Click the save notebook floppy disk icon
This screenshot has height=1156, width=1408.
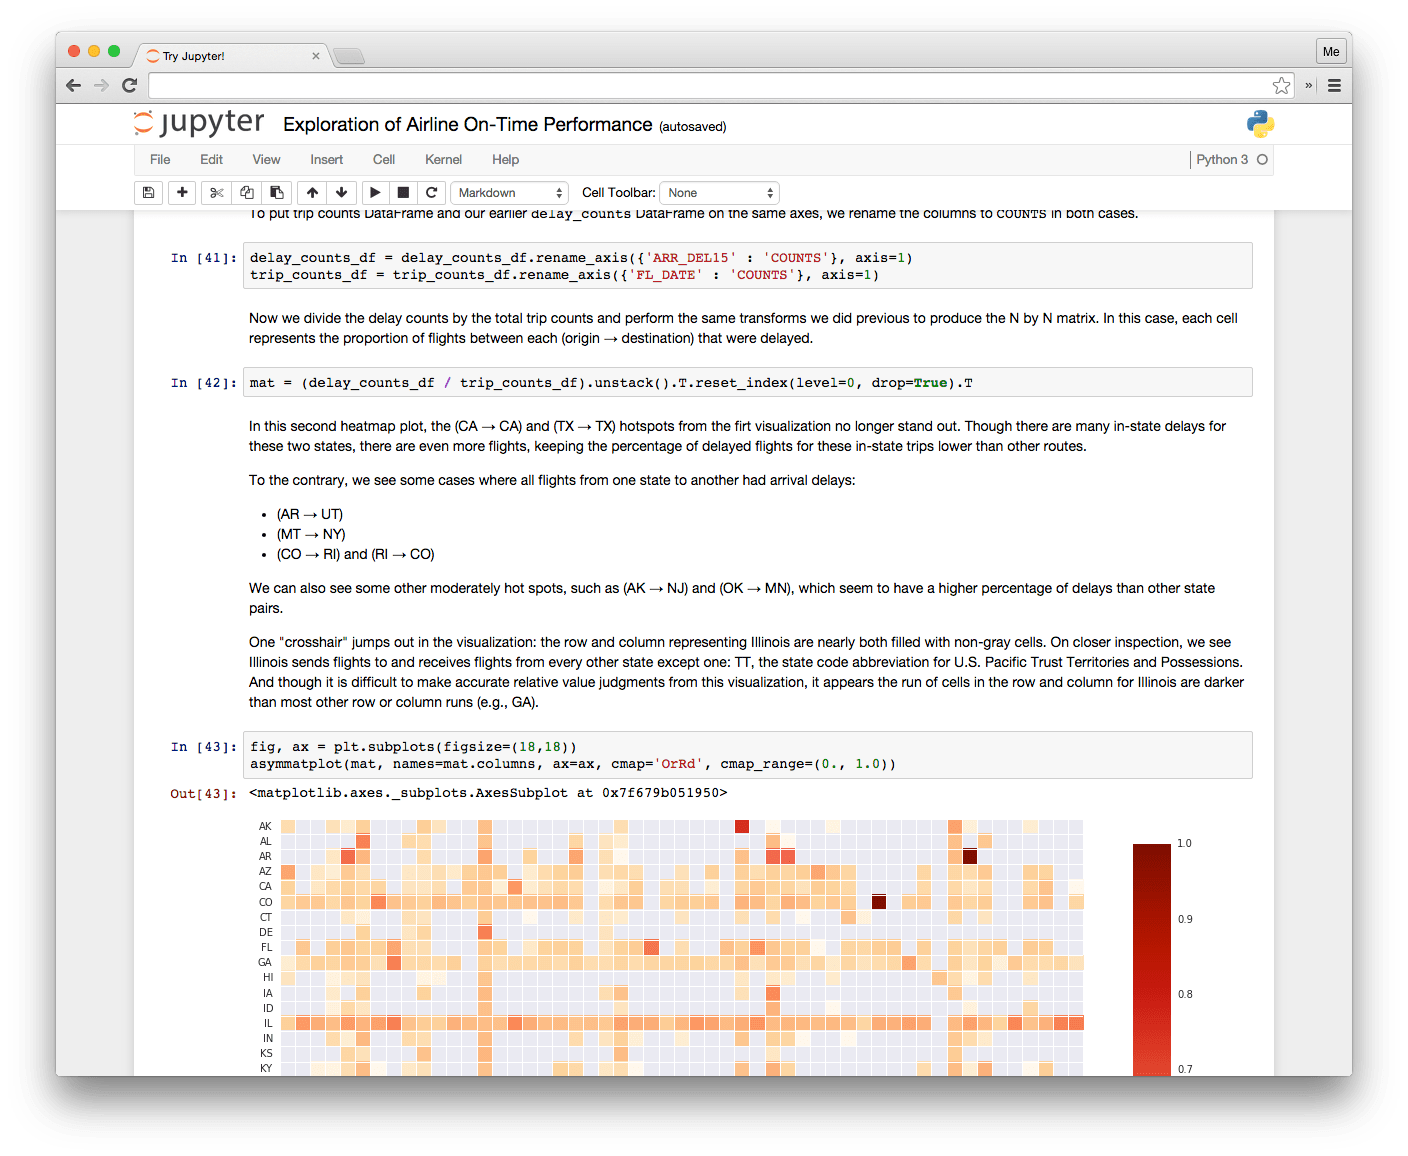tap(148, 193)
